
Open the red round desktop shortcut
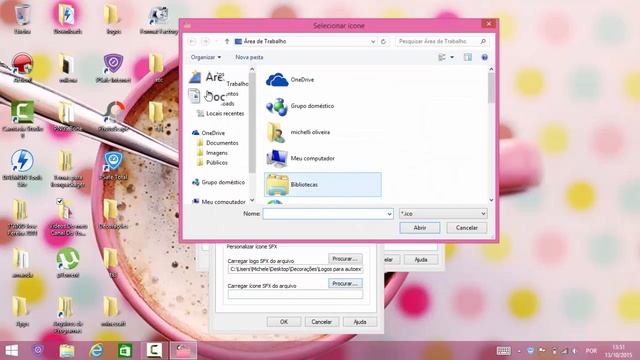(x=22, y=67)
